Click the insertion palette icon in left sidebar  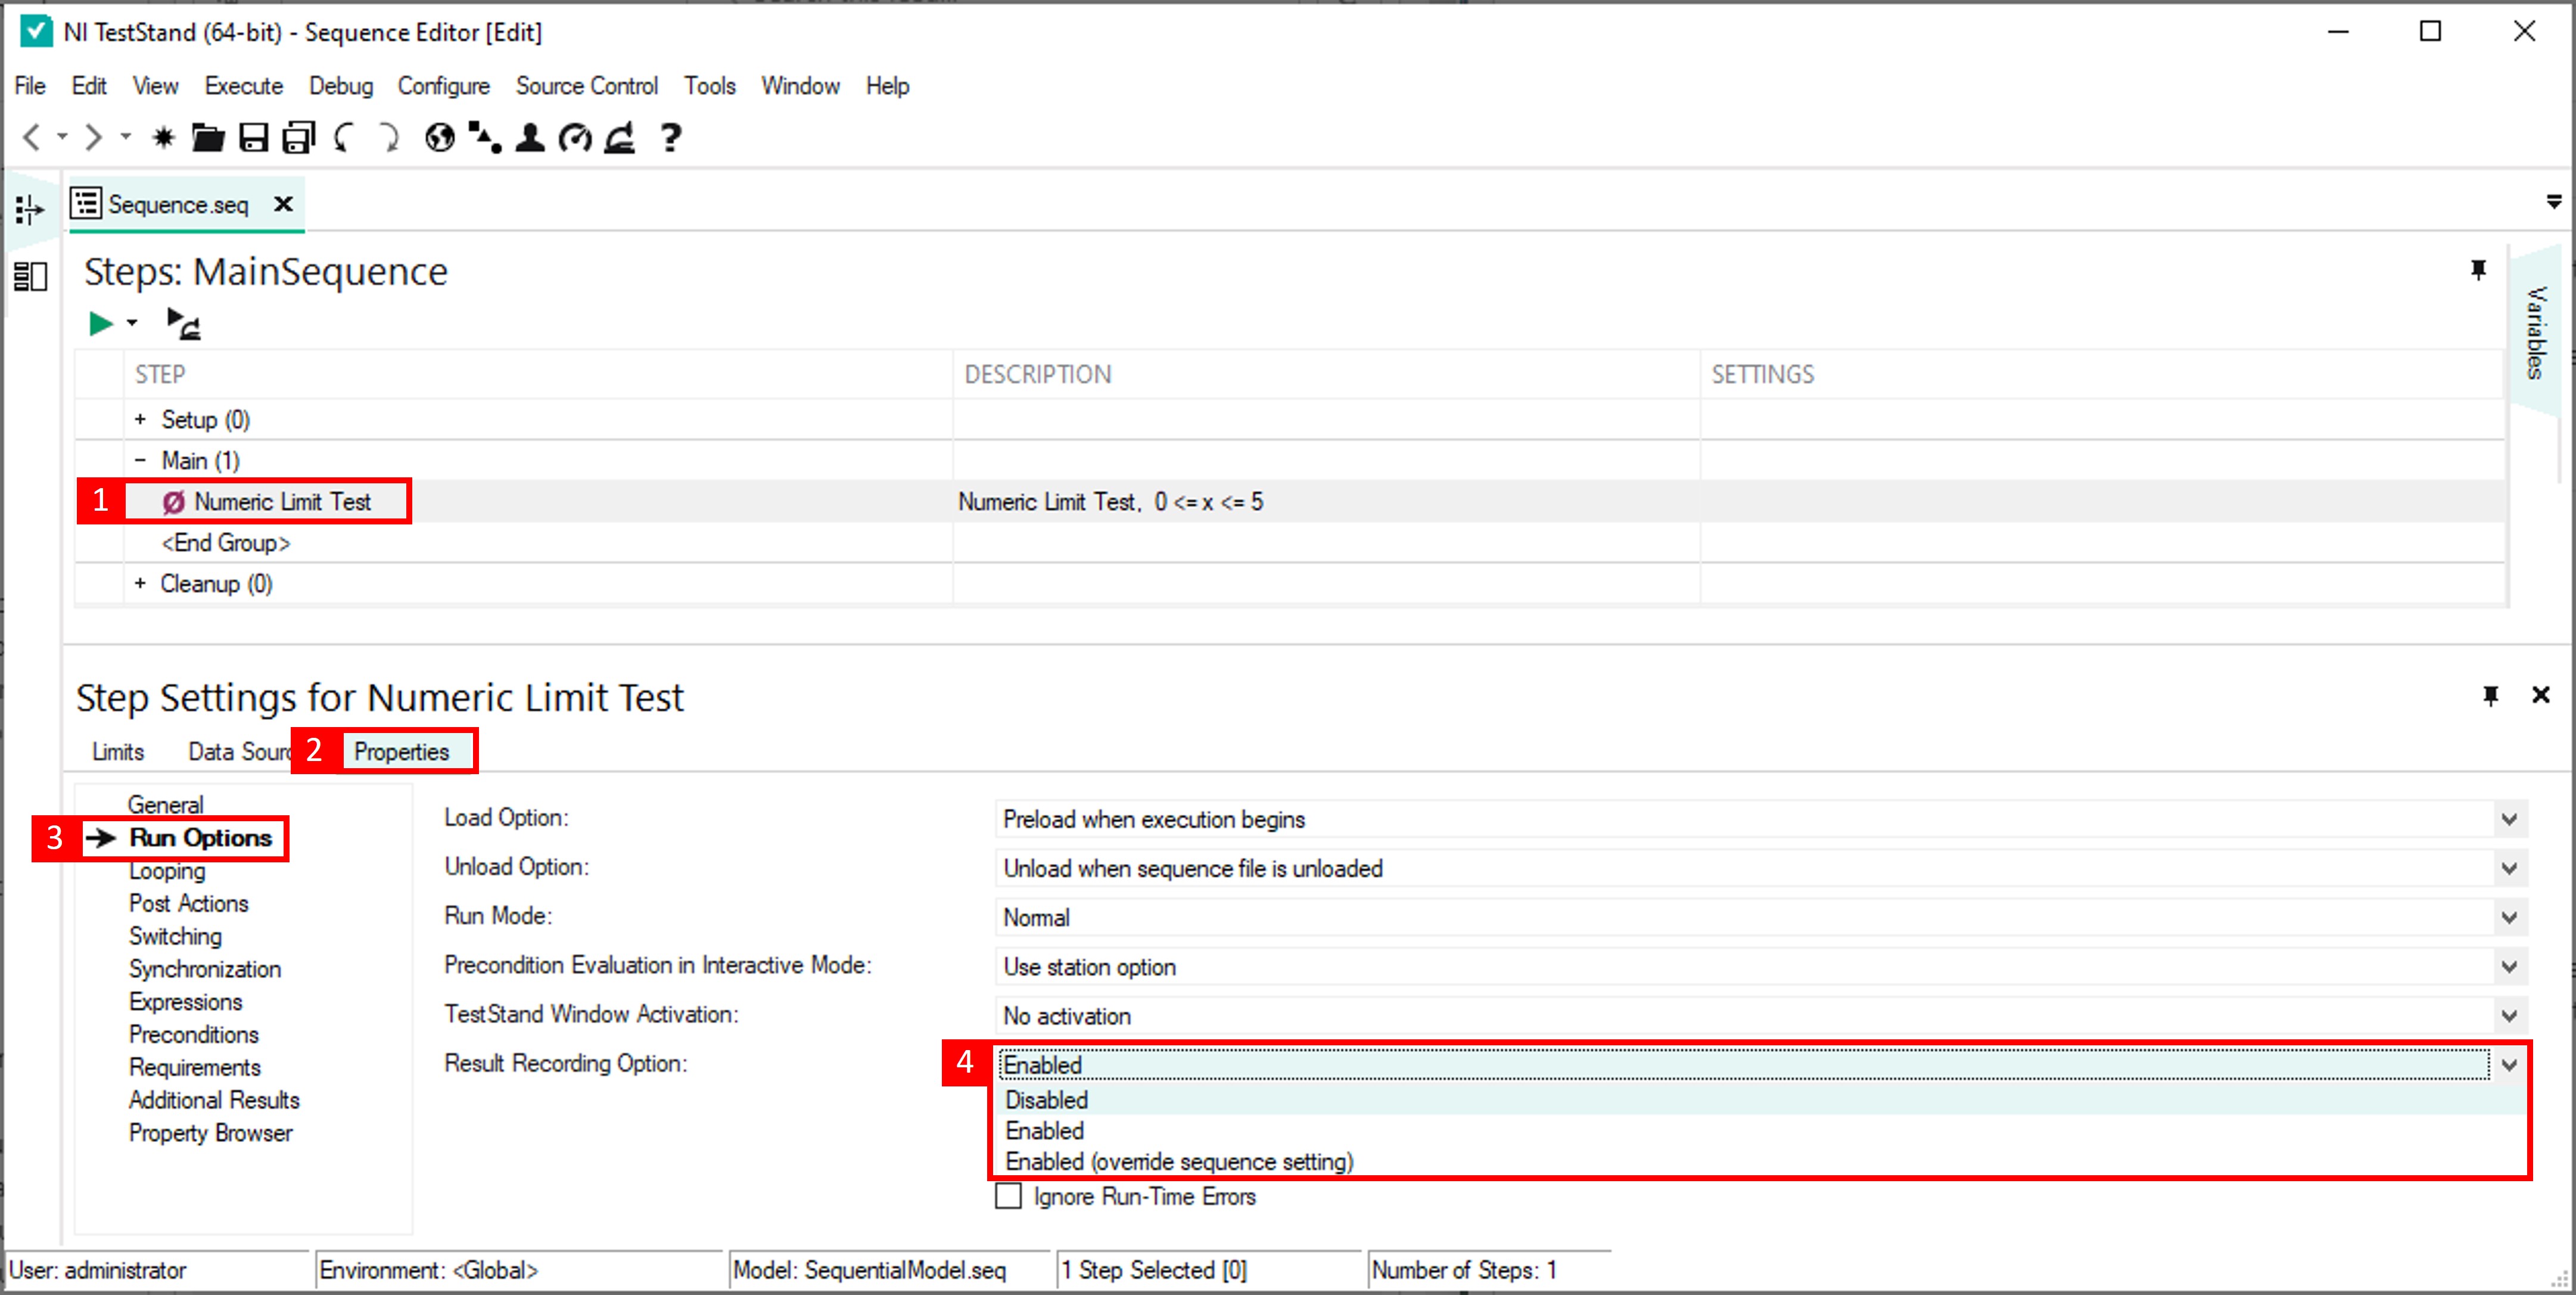tap(30, 209)
